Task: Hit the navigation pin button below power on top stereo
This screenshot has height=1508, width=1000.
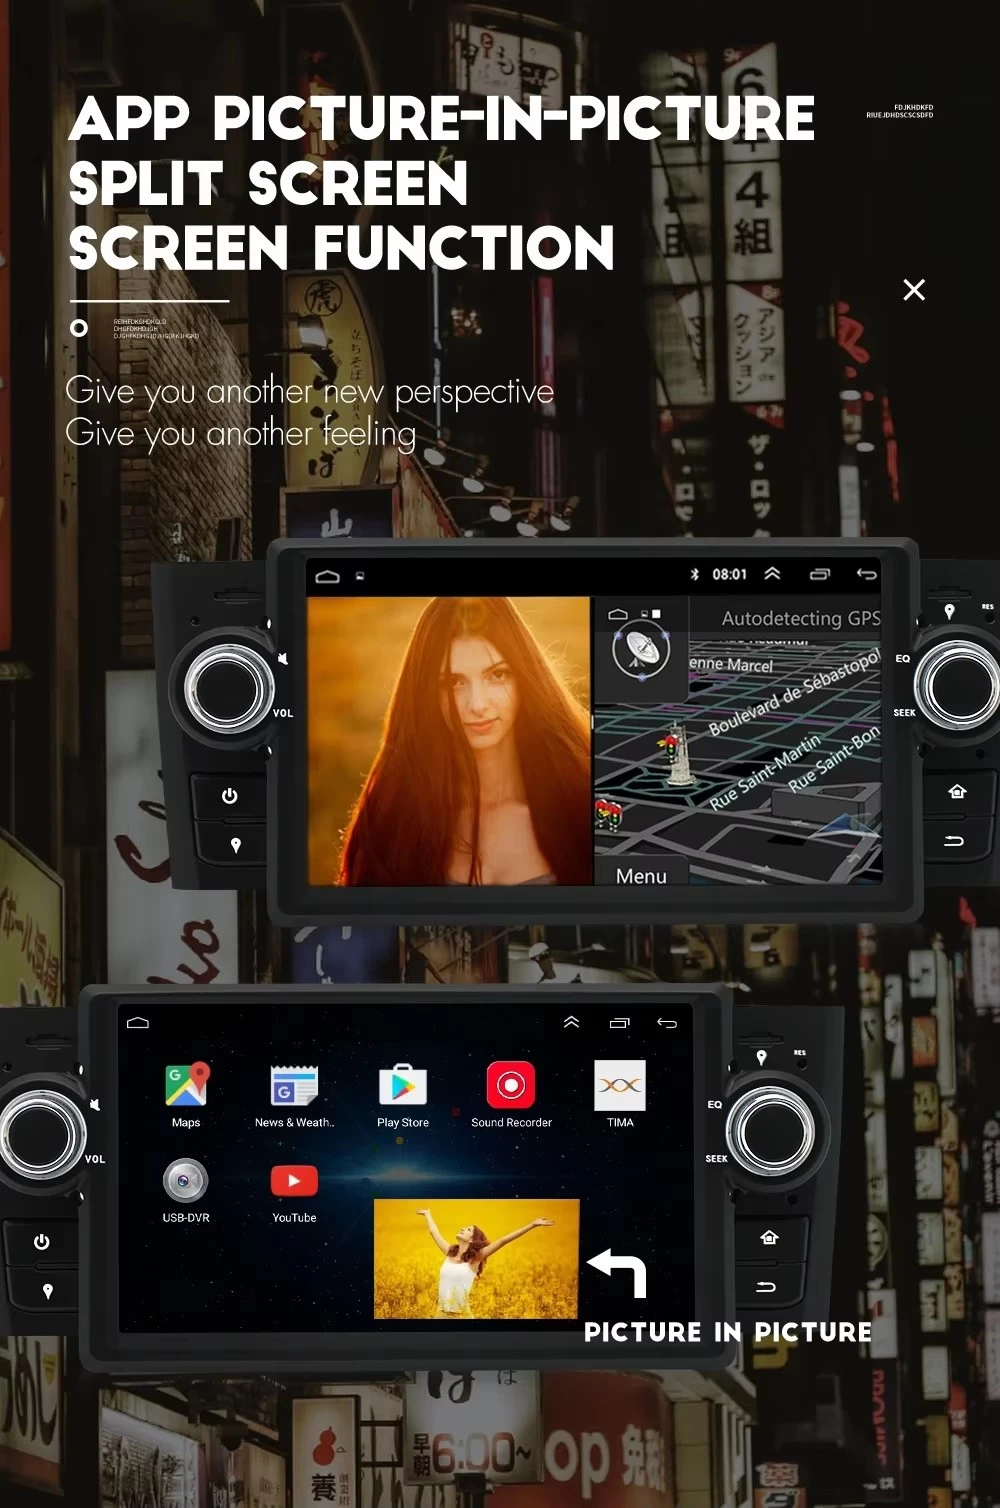Action: (x=235, y=845)
